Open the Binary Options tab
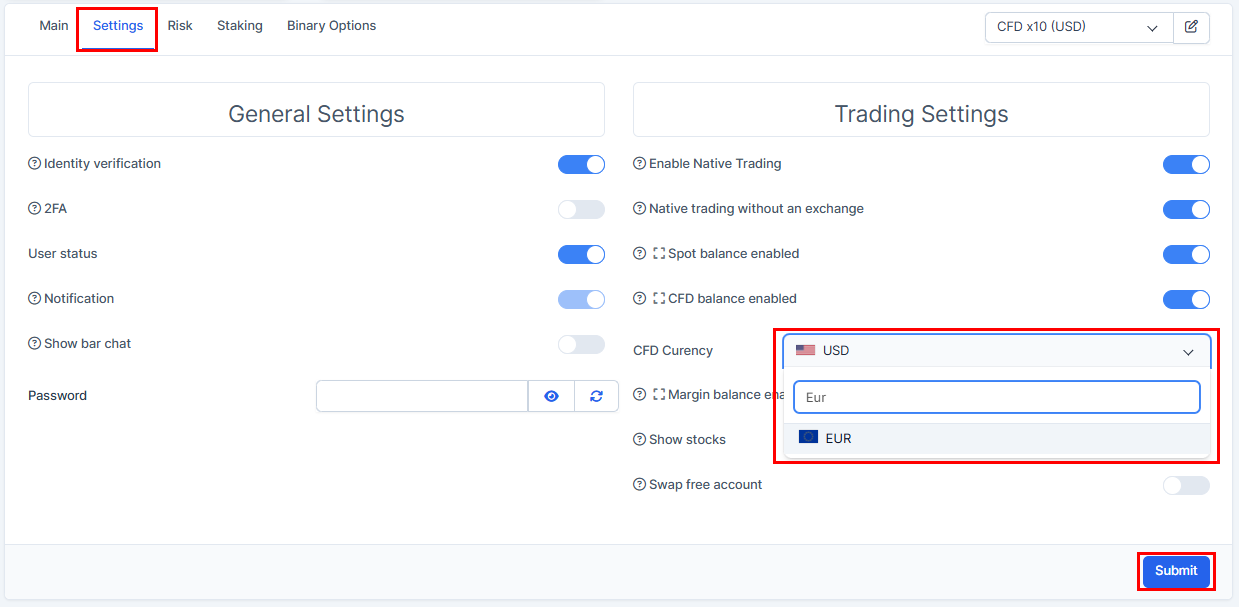Screen dimensions: 1239x607 coord(331,26)
